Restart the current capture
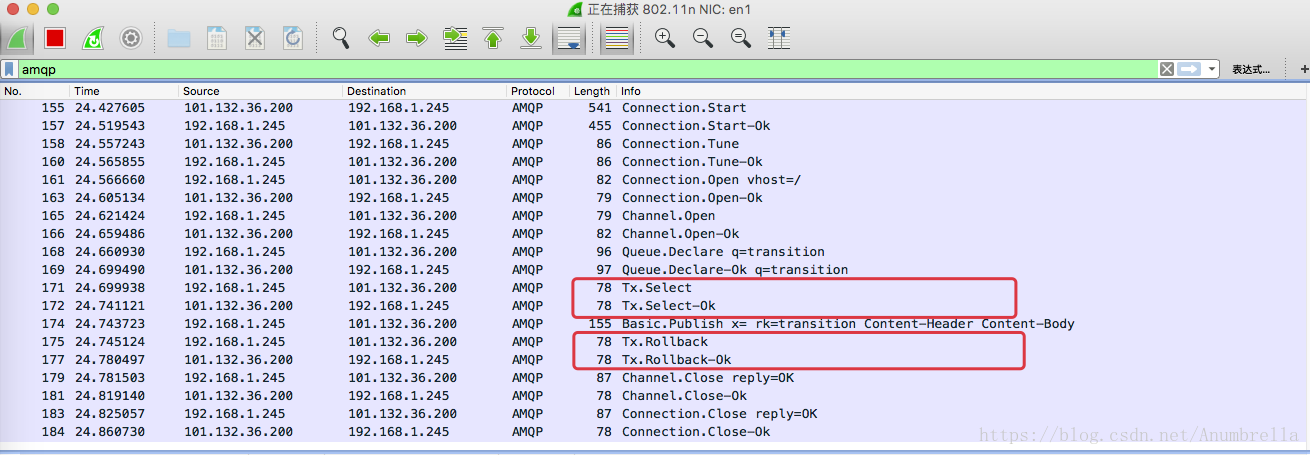 coord(92,39)
